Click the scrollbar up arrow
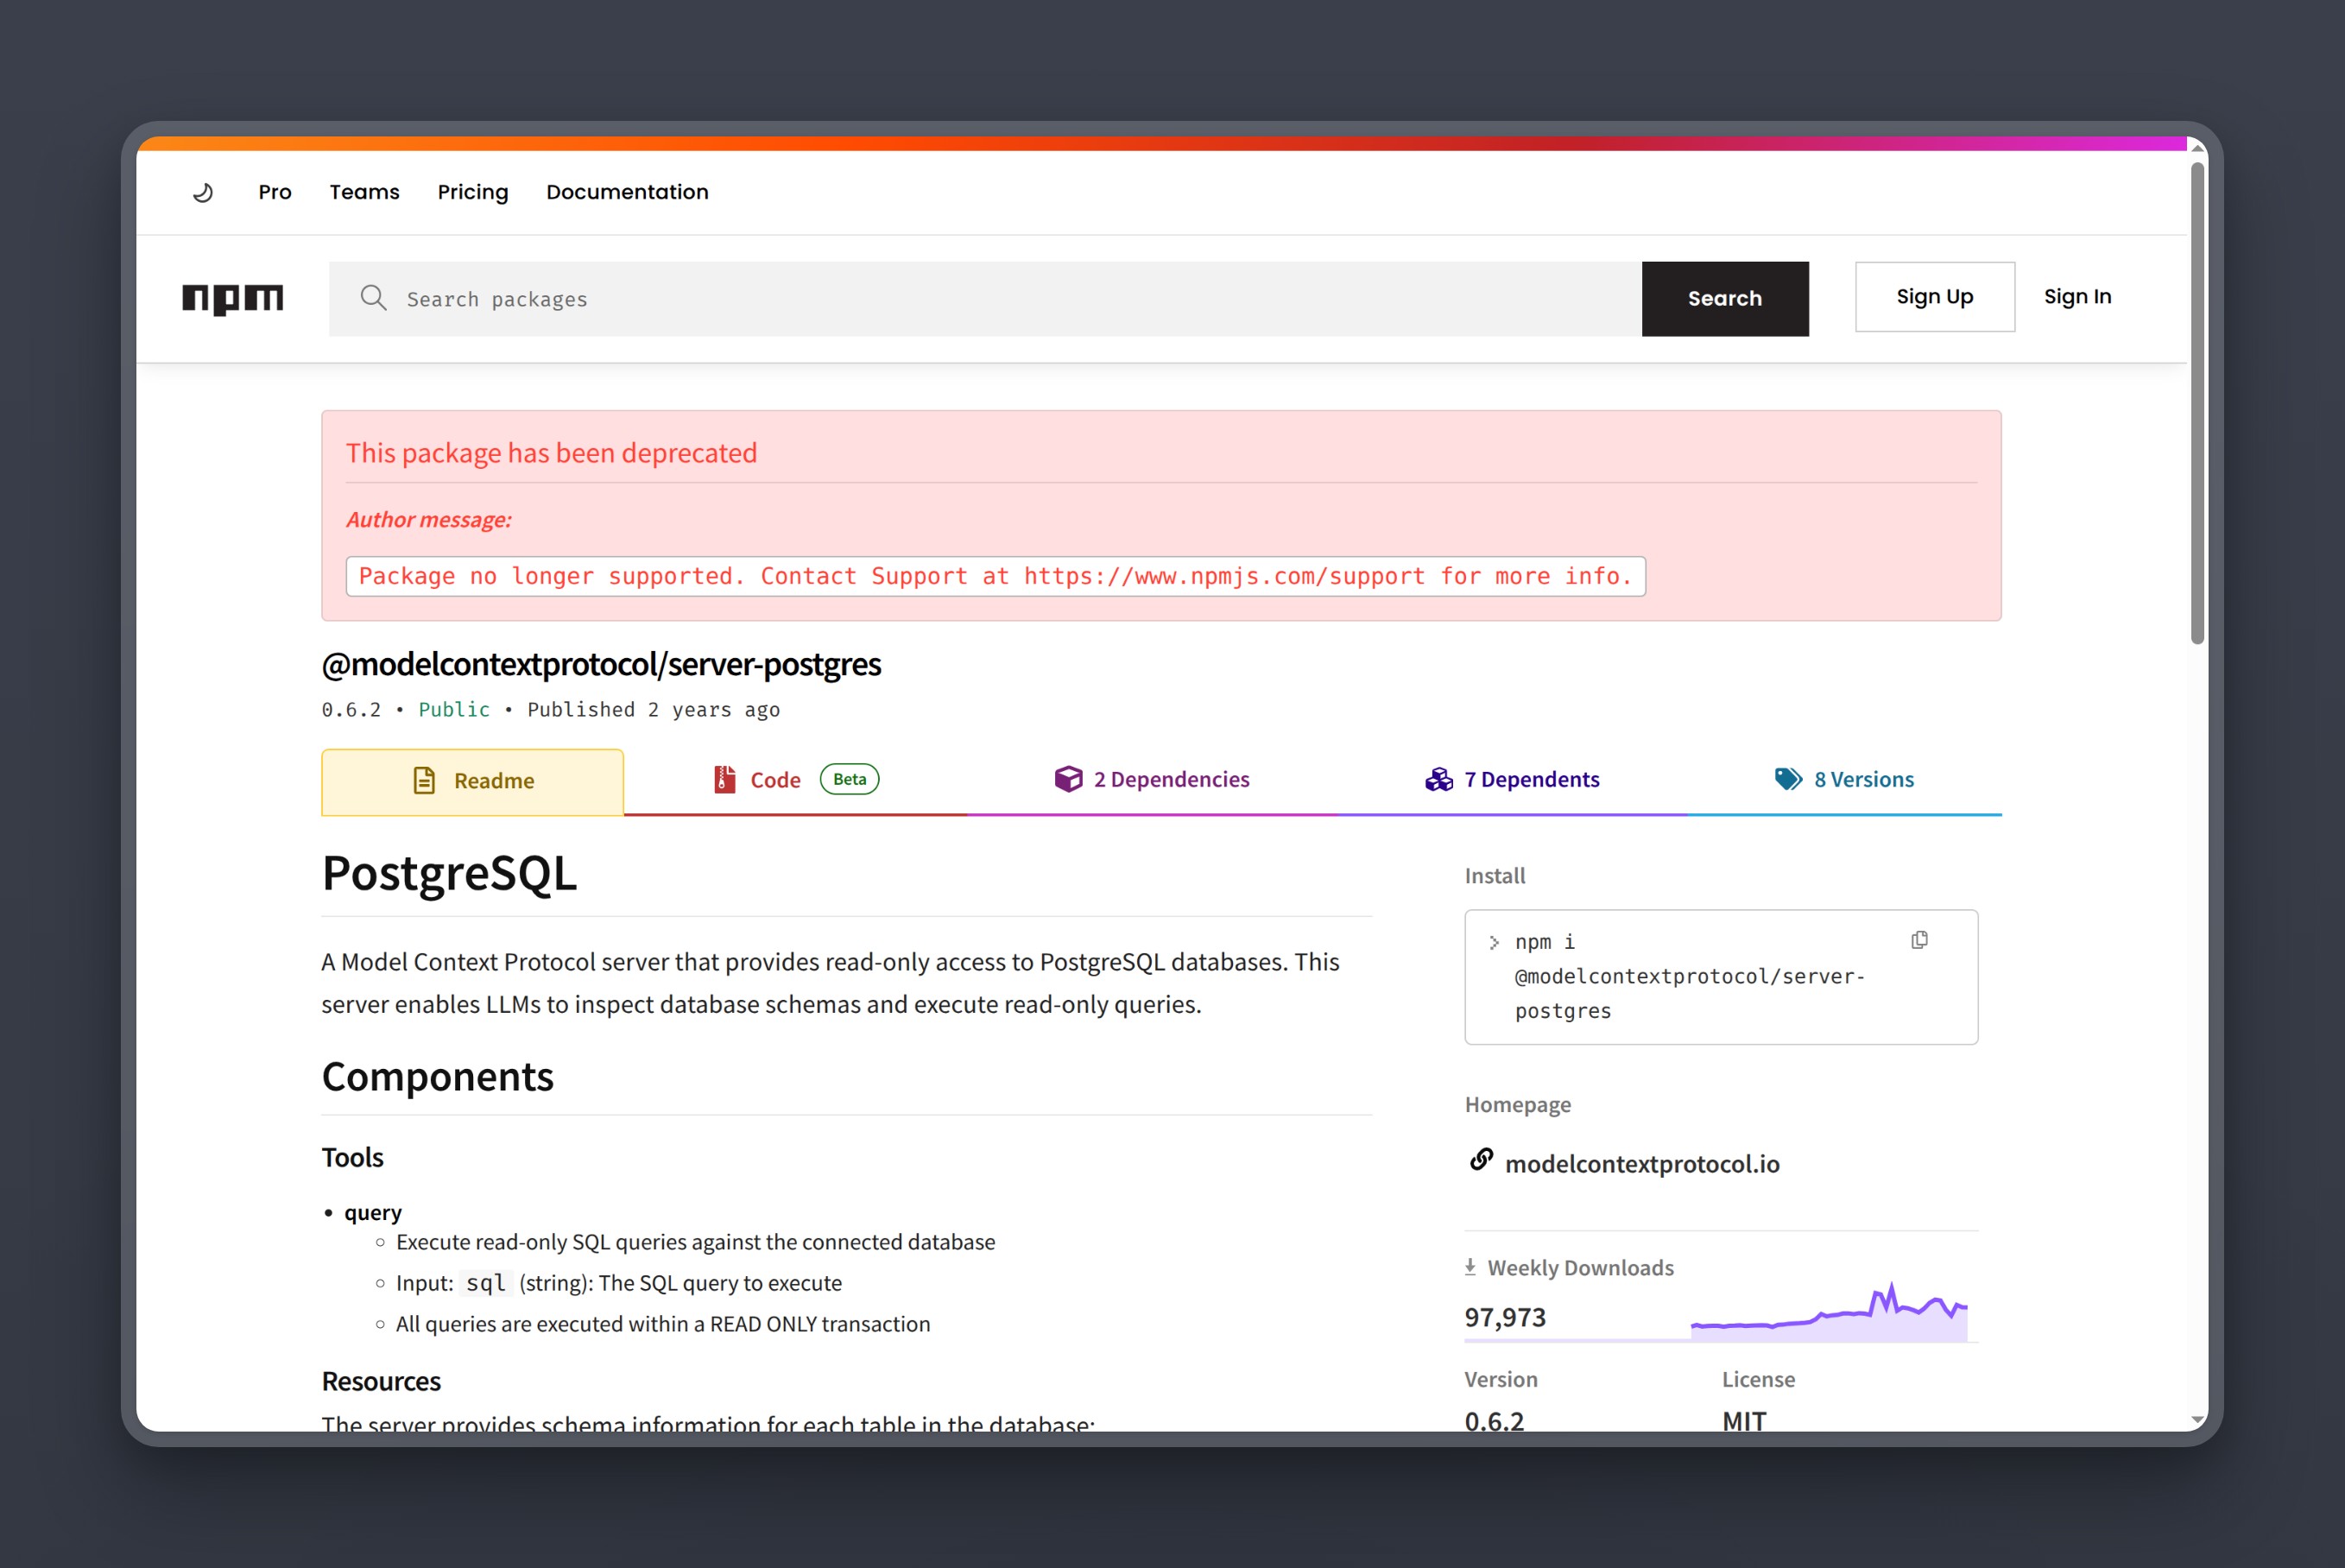This screenshot has width=2345, height=1568. [2197, 148]
